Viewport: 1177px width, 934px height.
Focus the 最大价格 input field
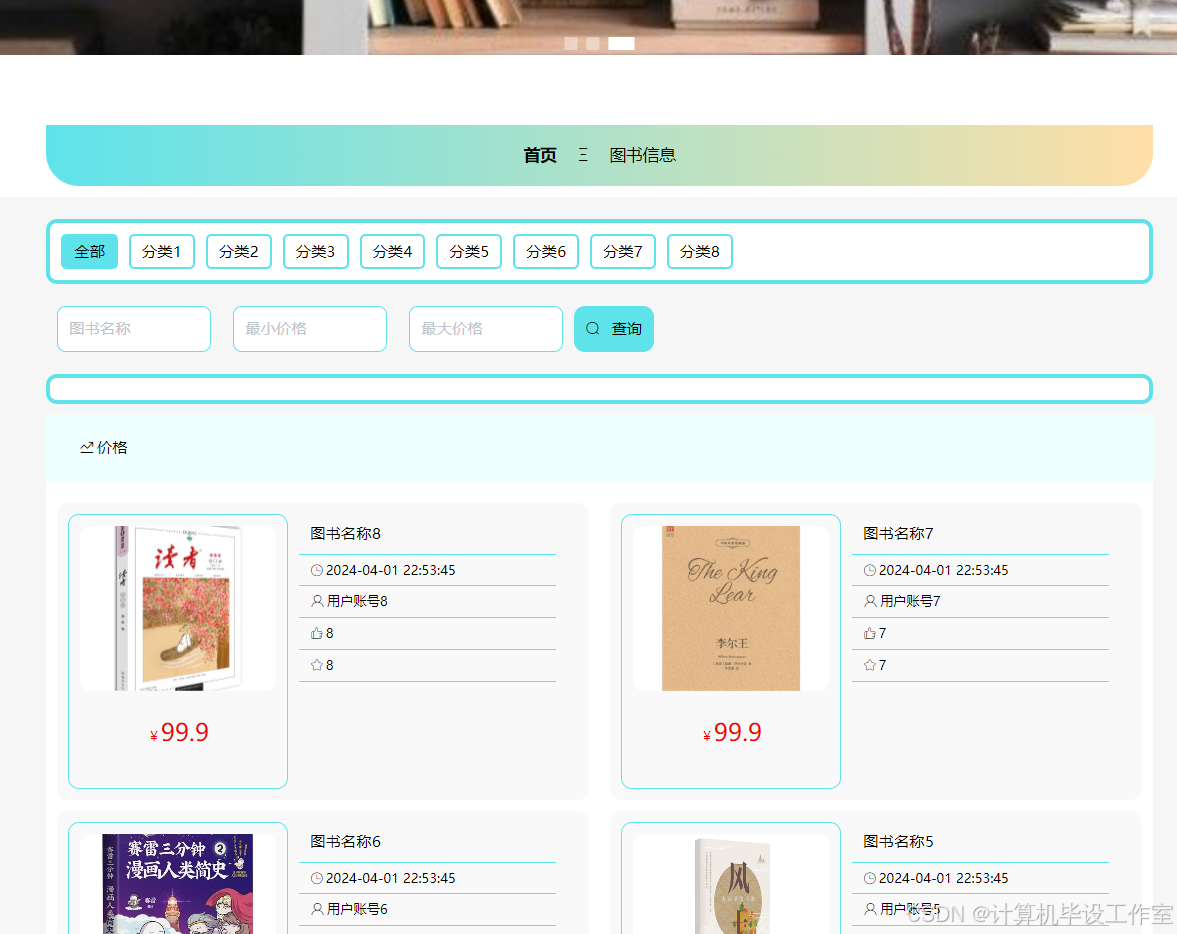point(486,329)
